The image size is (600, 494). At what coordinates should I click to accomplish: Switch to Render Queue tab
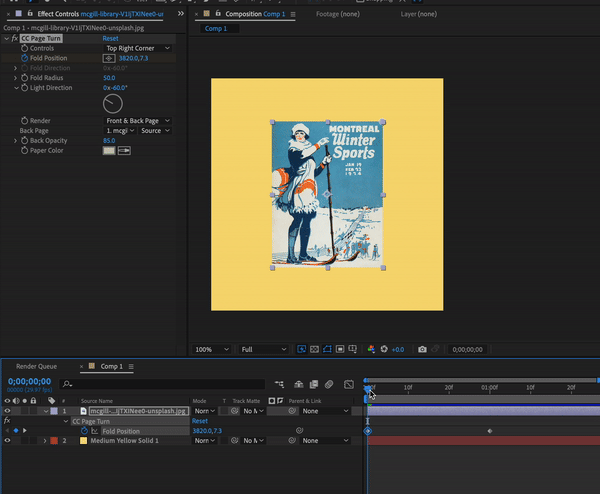[36, 366]
